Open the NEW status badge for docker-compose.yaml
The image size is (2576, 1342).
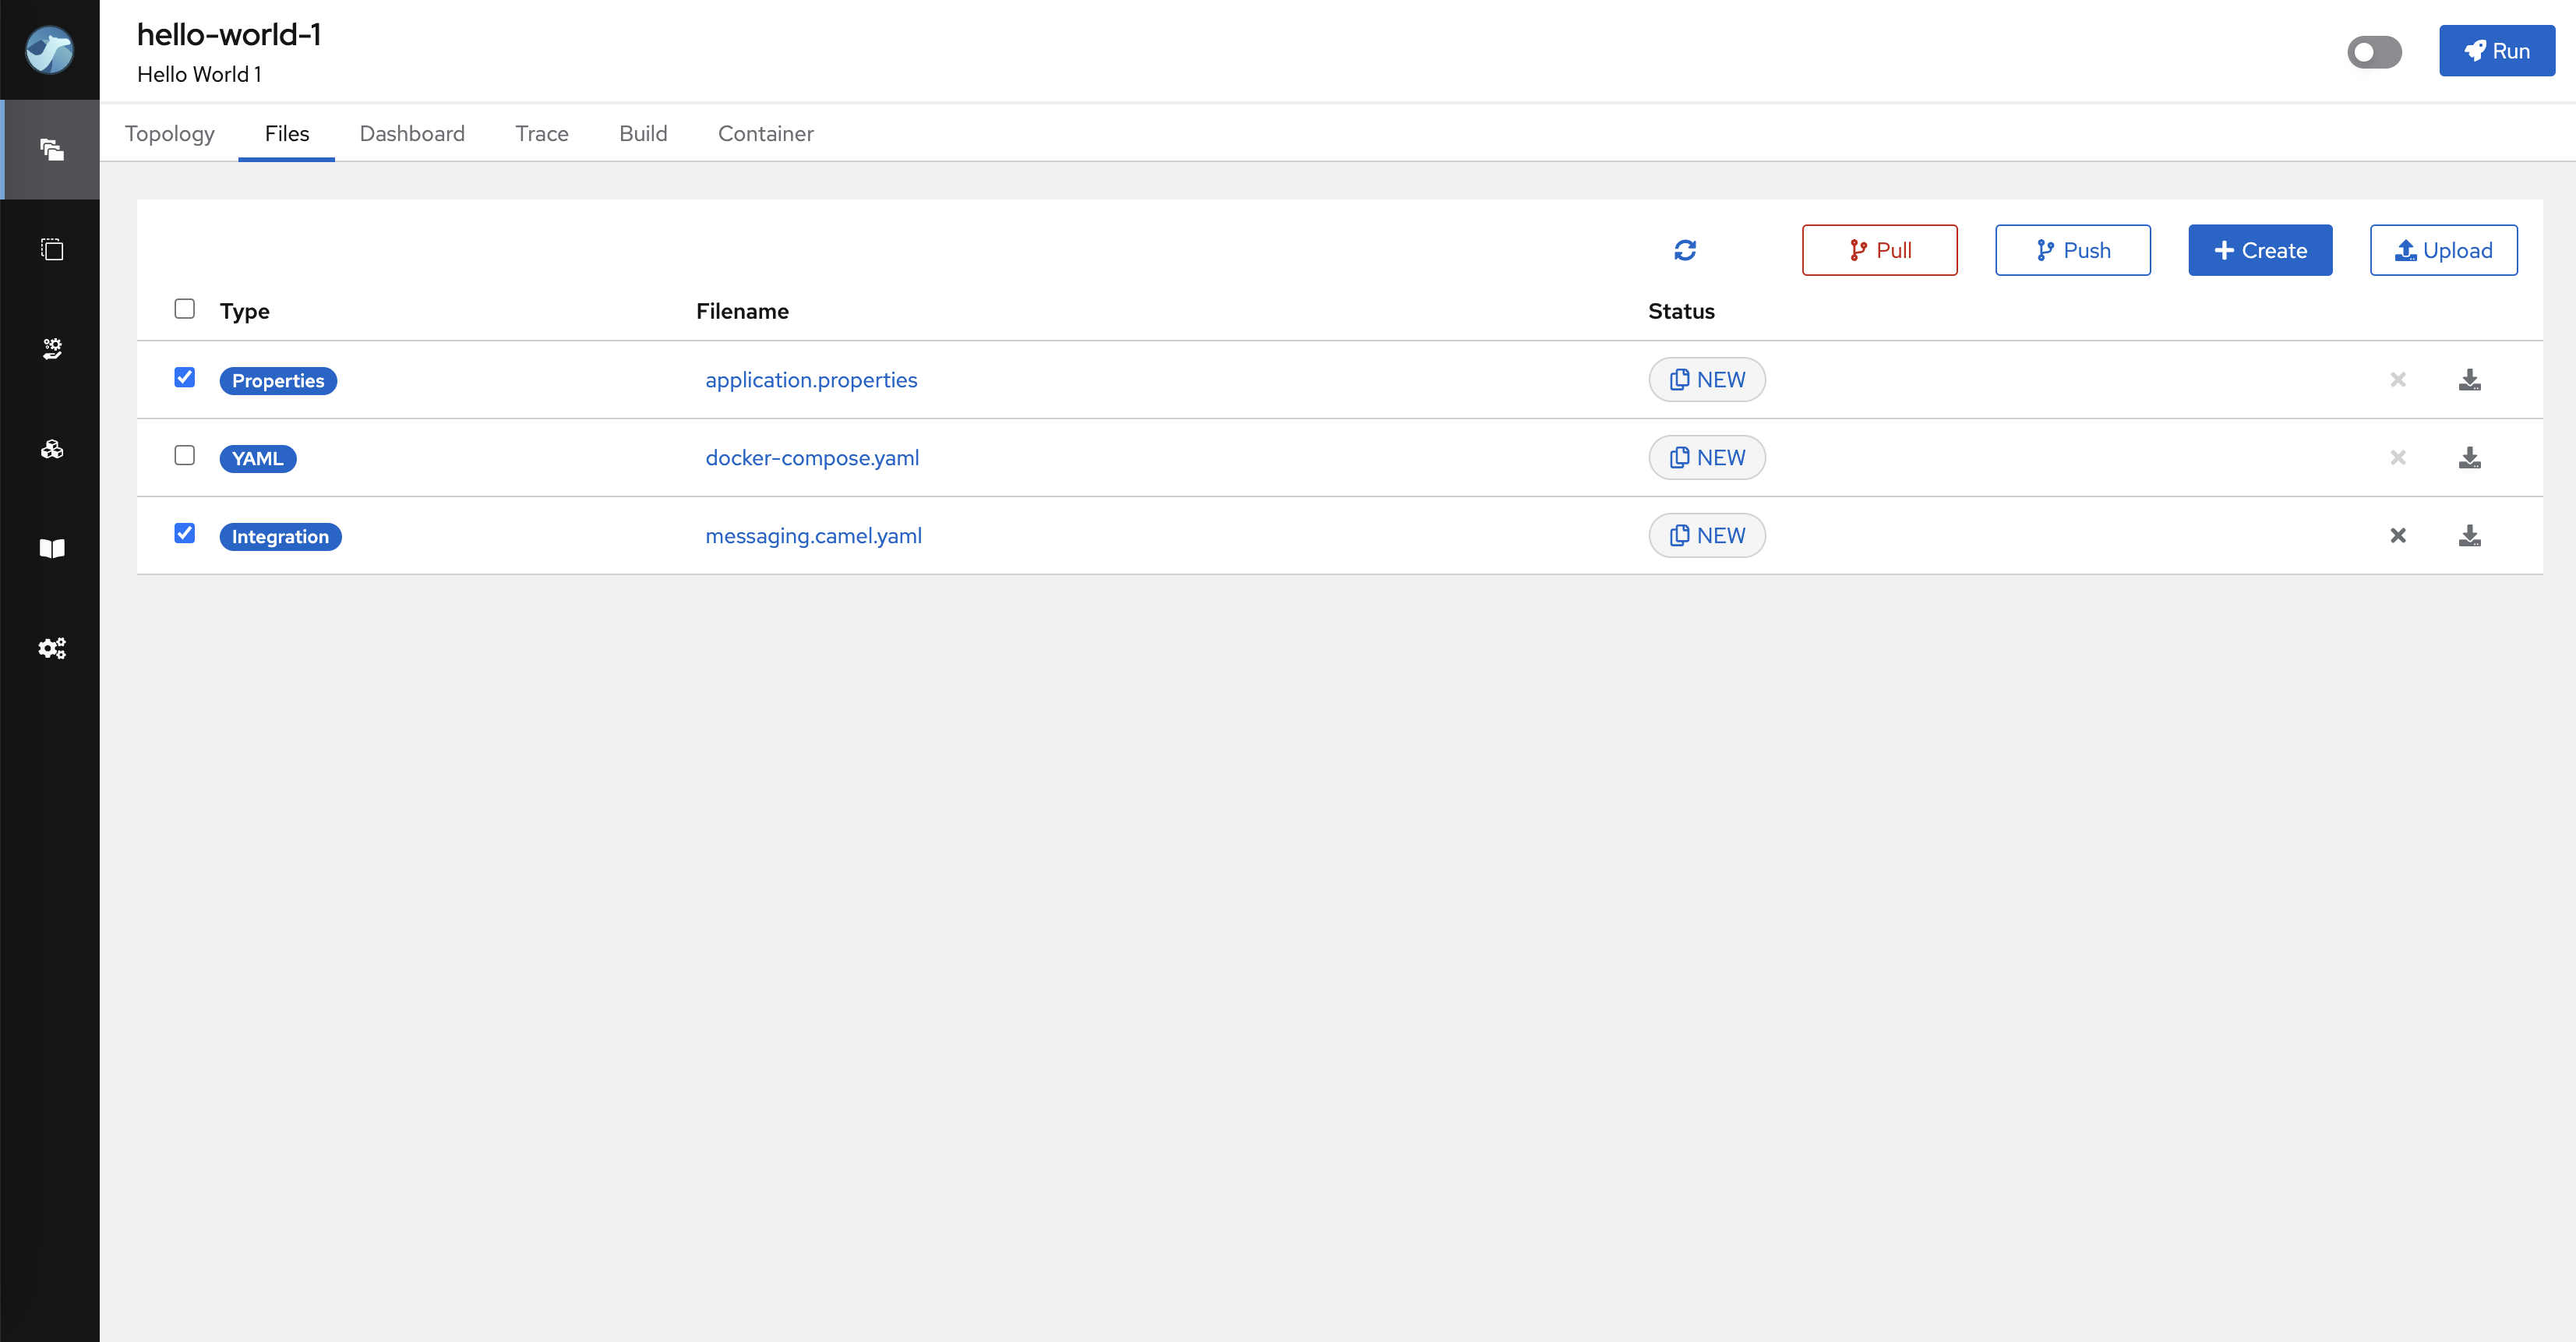point(1707,457)
